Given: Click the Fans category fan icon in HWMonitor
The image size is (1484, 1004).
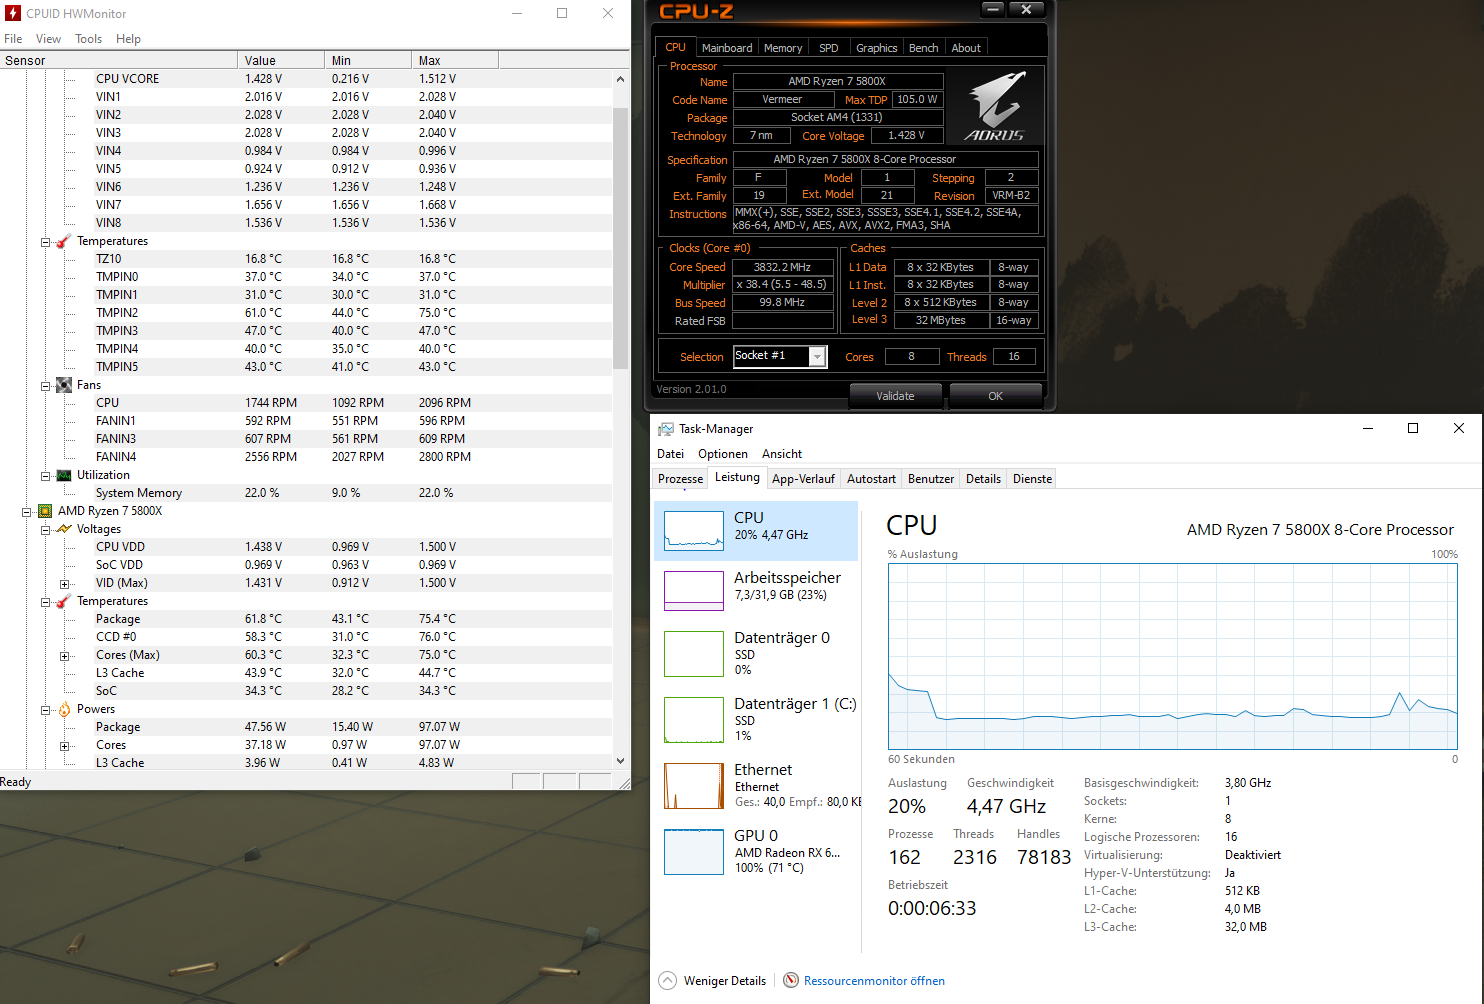Looking at the screenshot, I should pos(64,385).
